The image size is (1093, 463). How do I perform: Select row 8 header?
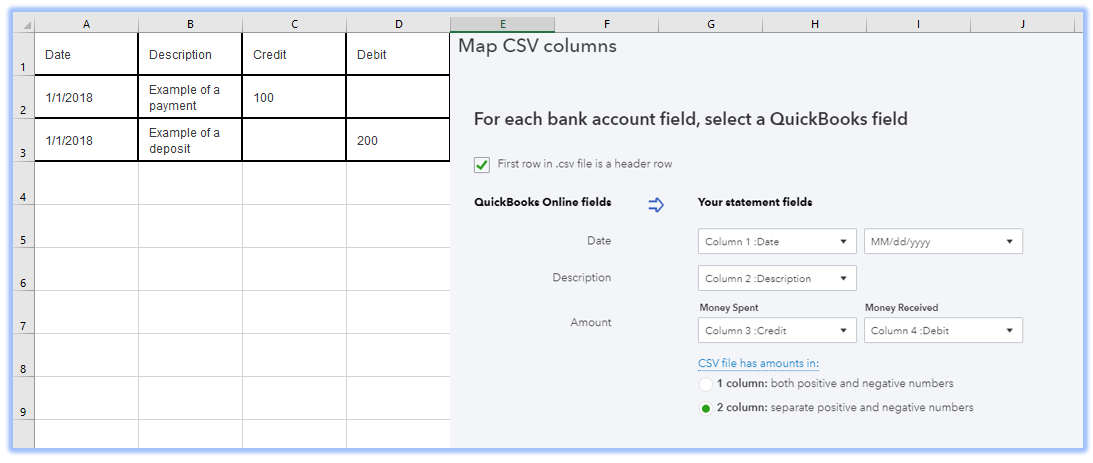(x=24, y=356)
